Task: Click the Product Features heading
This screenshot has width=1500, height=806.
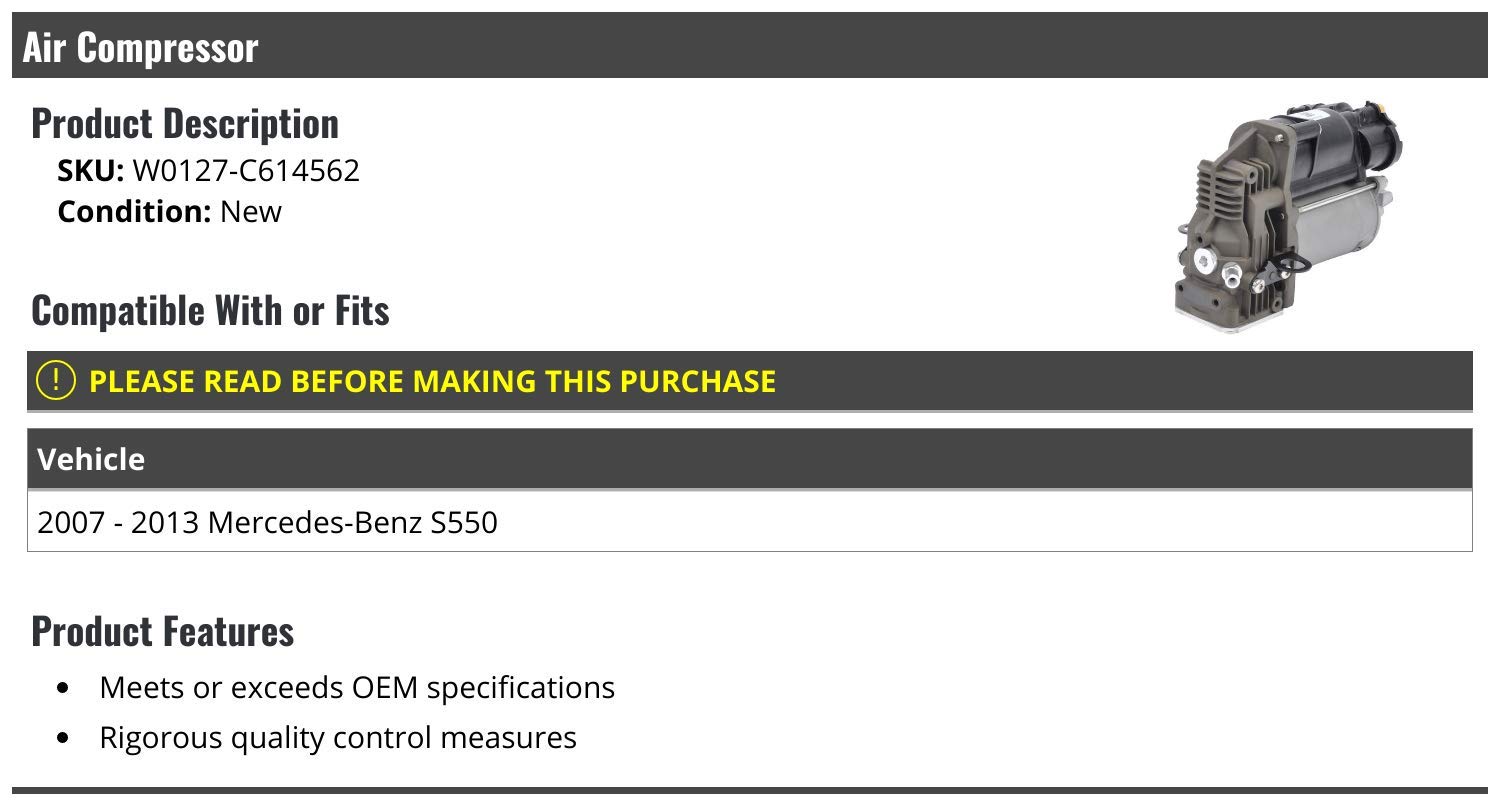Action: tap(163, 631)
